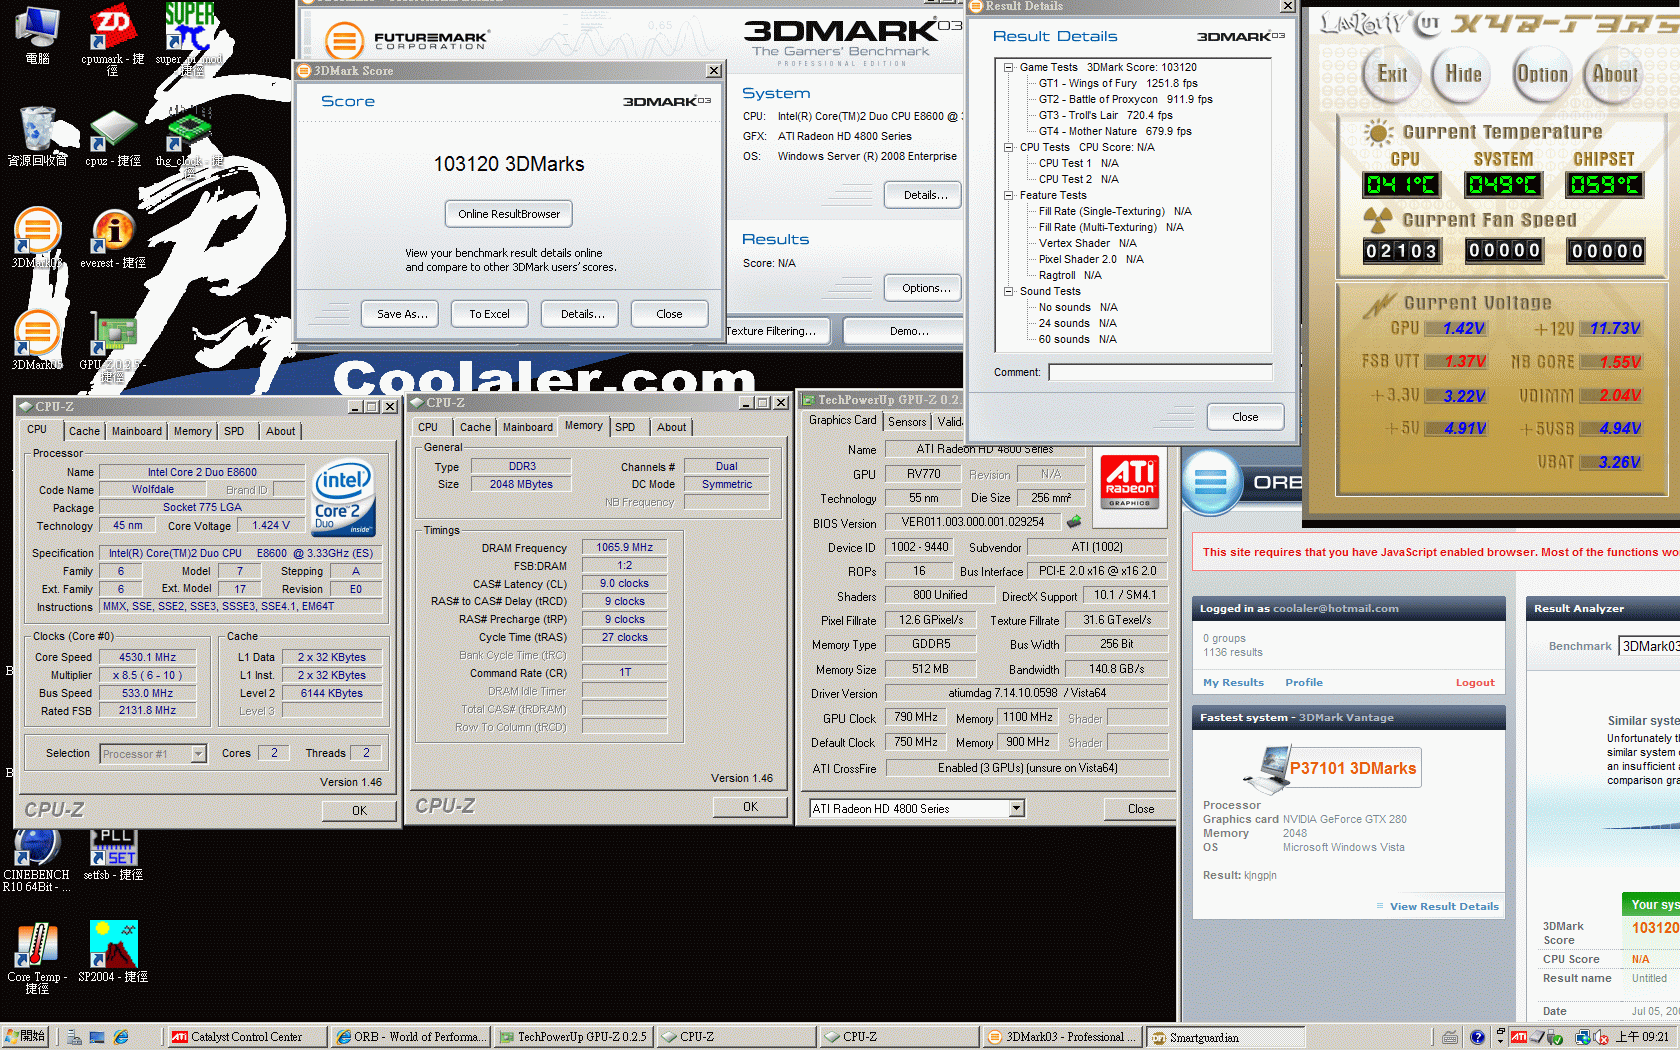Launch super_pi_mod desktop shortcut

point(188,38)
